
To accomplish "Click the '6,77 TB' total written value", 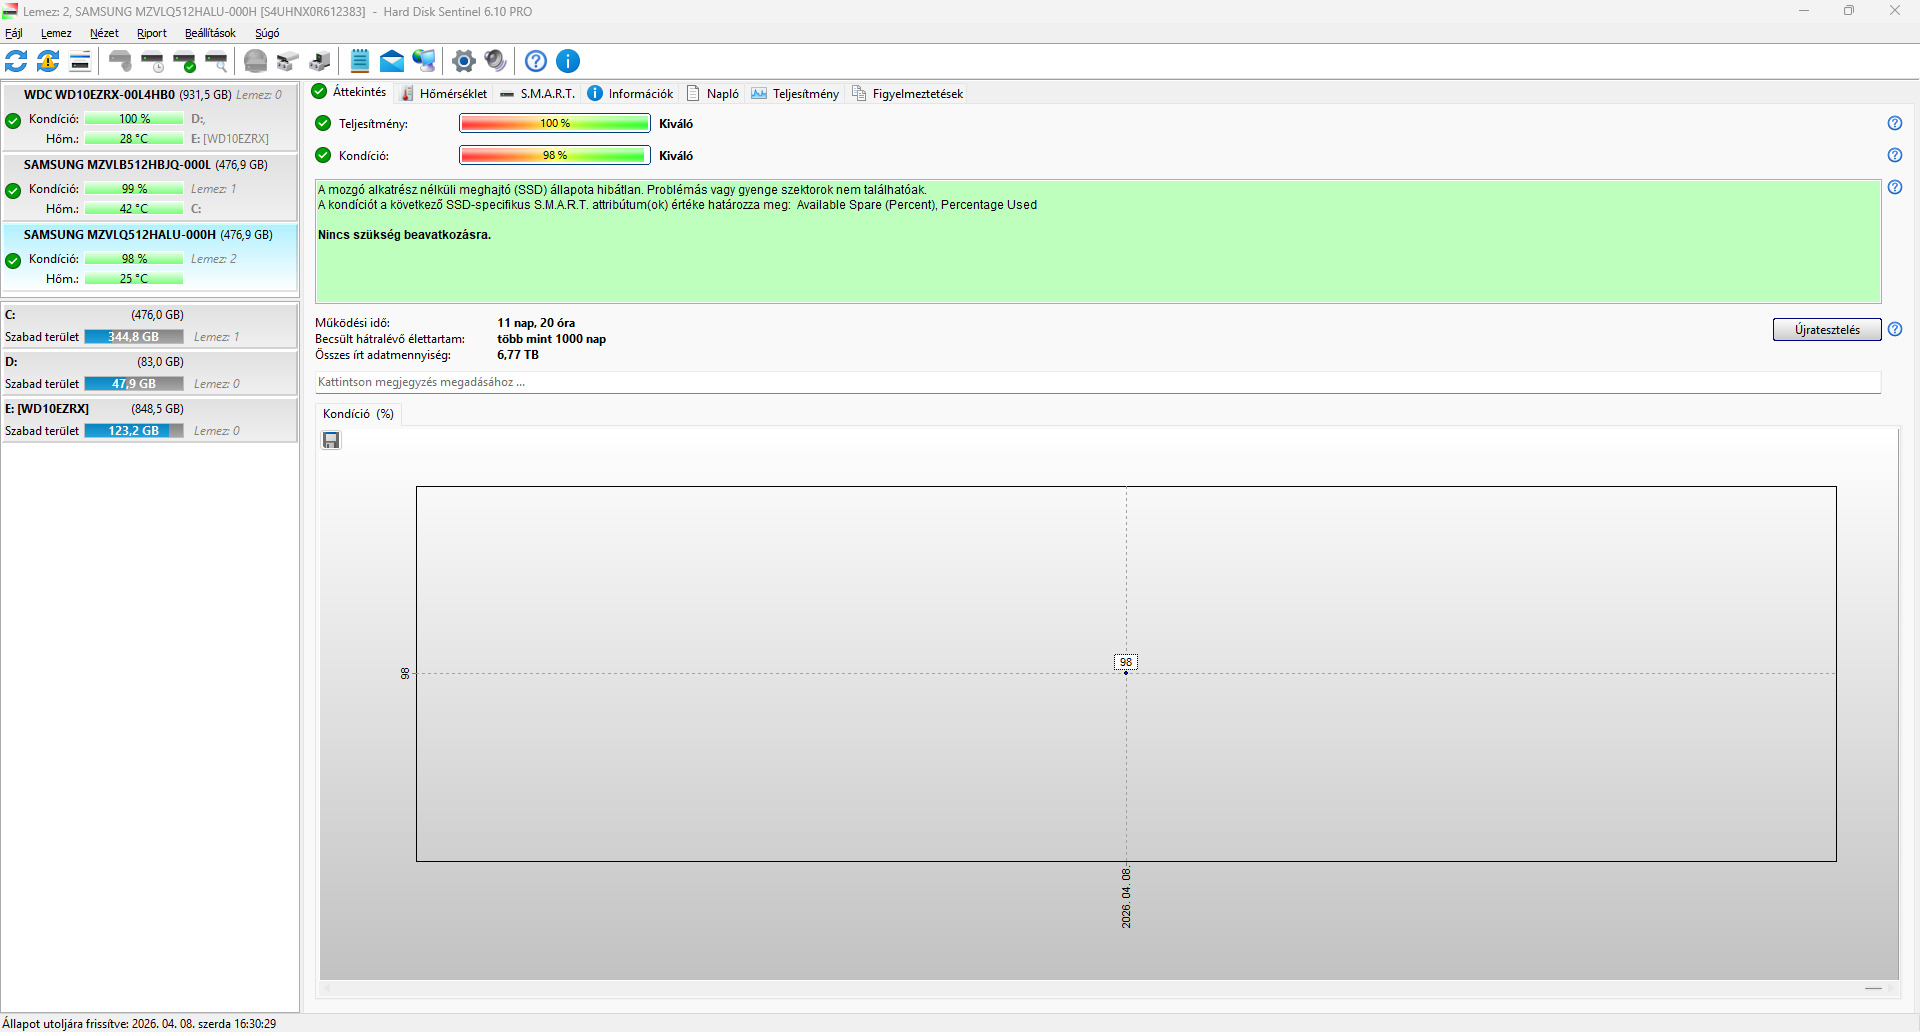I will tap(518, 355).
